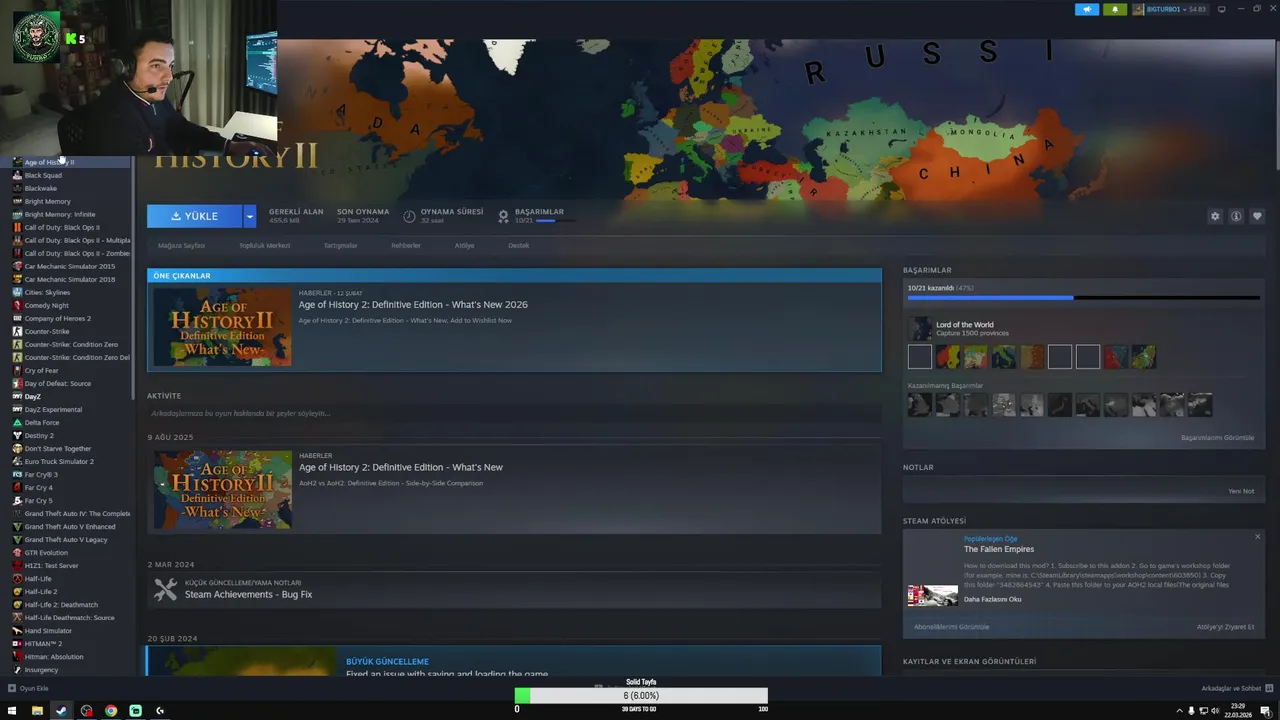Image resolution: width=1280 pixels, height=720 pixels.
Task: Click Far Cry 4 game icon
Action: click(17, 487)
